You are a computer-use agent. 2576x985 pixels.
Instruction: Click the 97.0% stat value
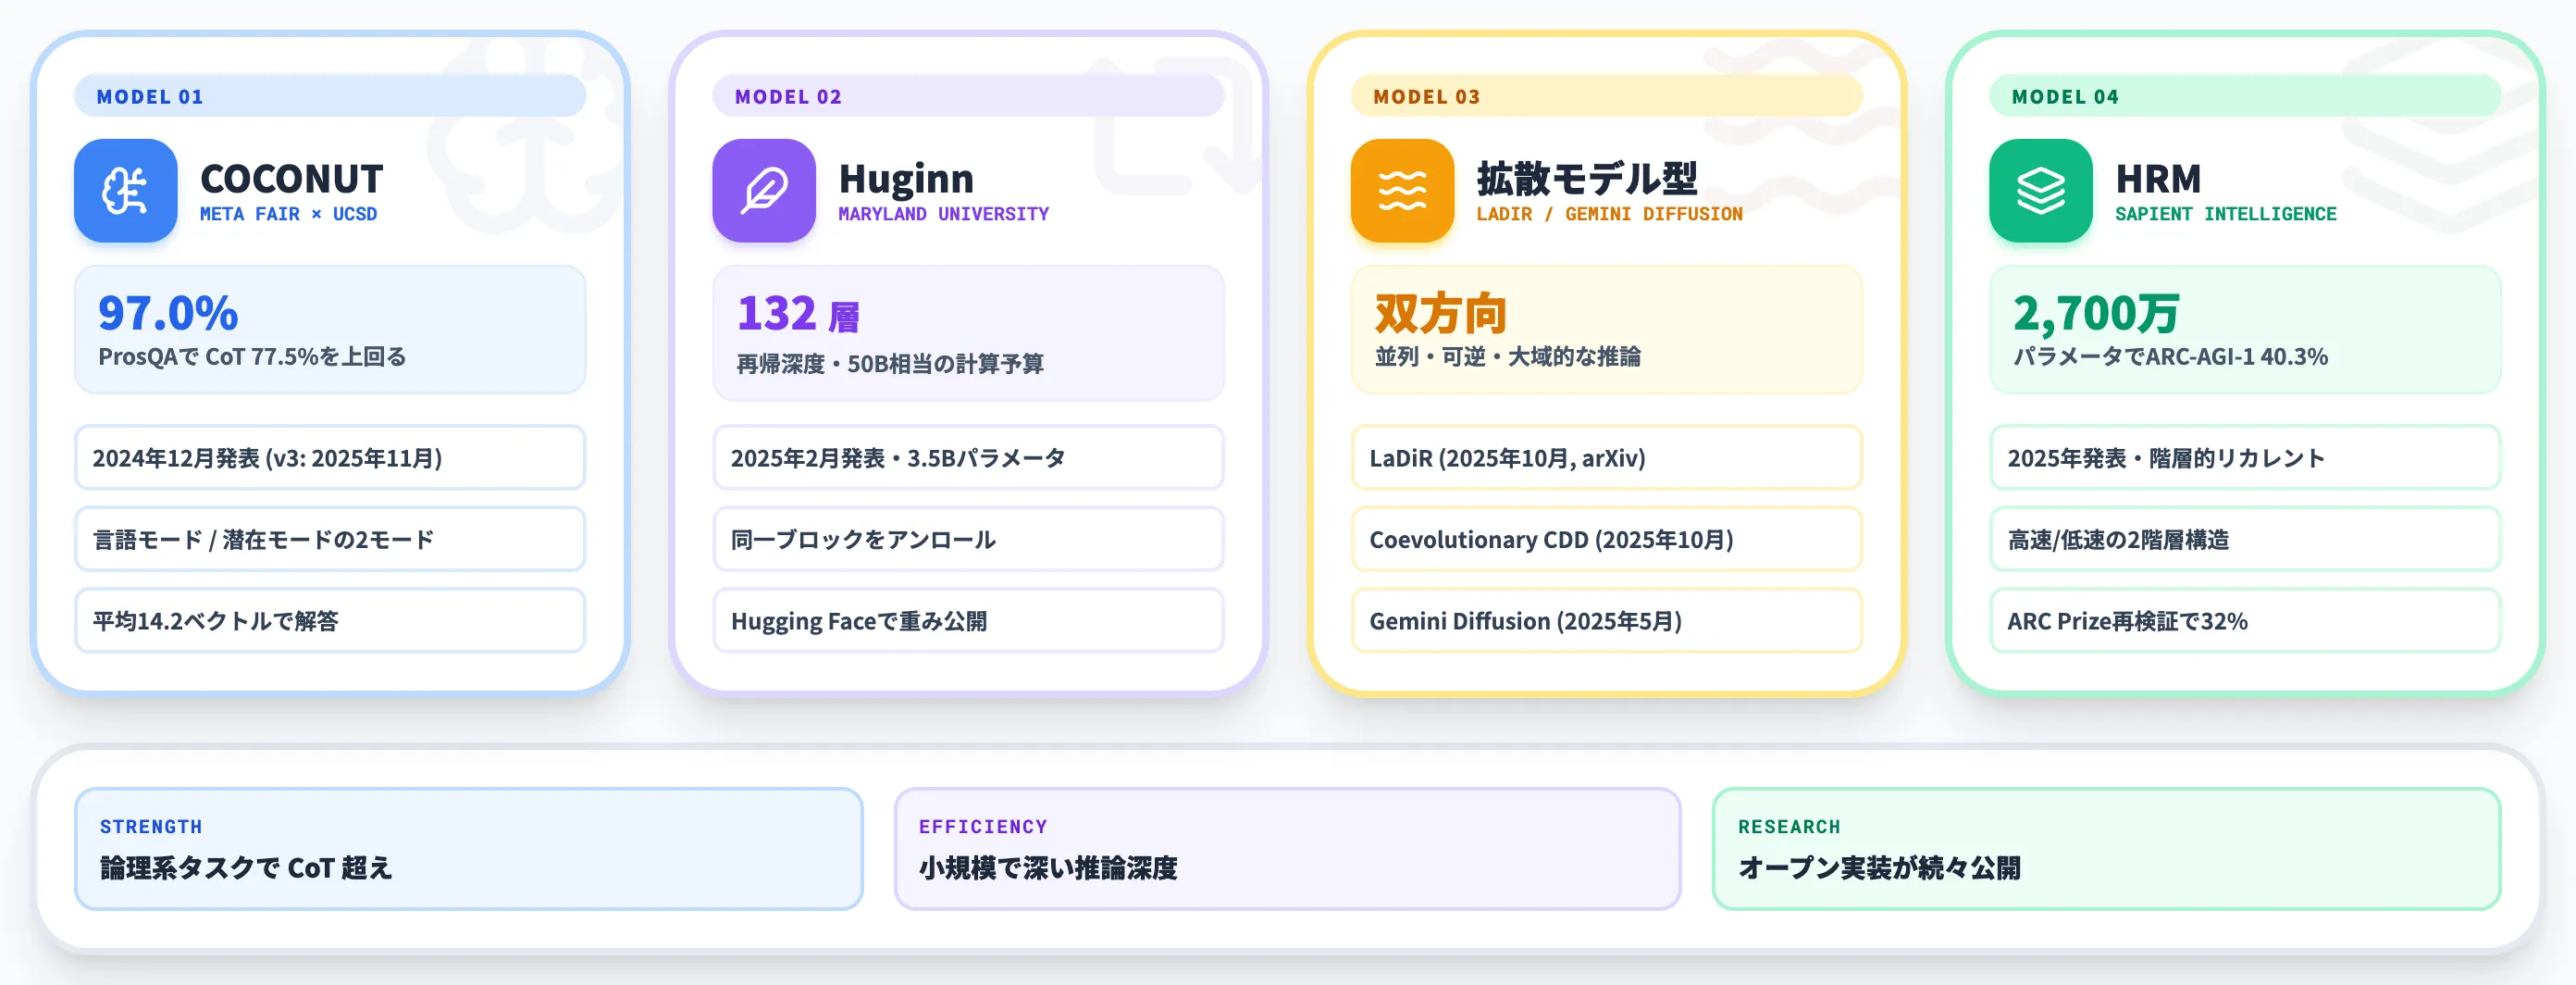tap(168, 313)
